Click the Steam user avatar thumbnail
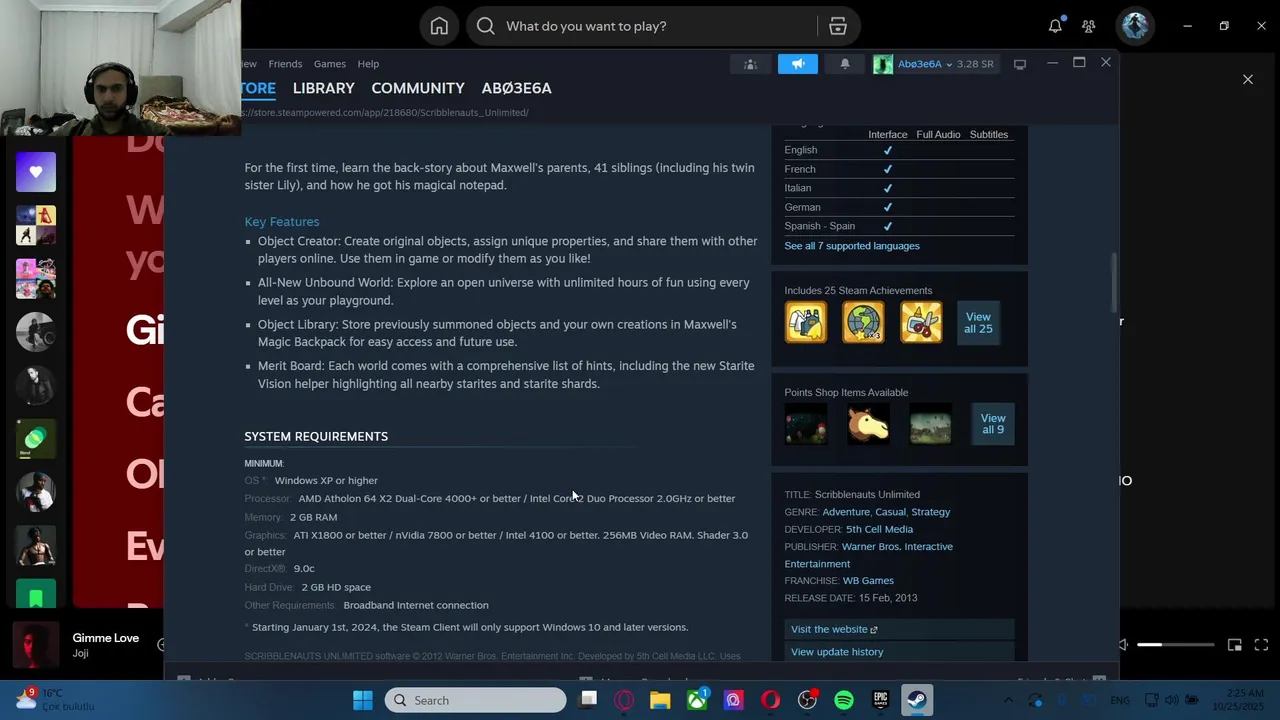The width and height of the screenshot is (1280, 720). tap(882, 64)
